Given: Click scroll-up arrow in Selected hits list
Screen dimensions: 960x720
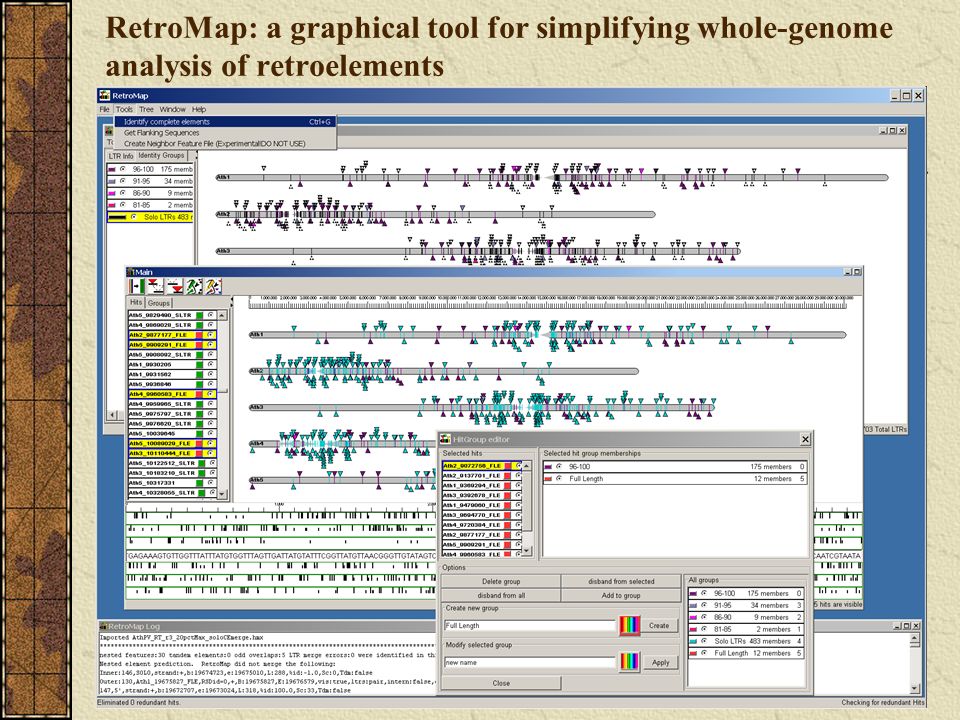Looking at the screenshot, I should pos(527,467).
